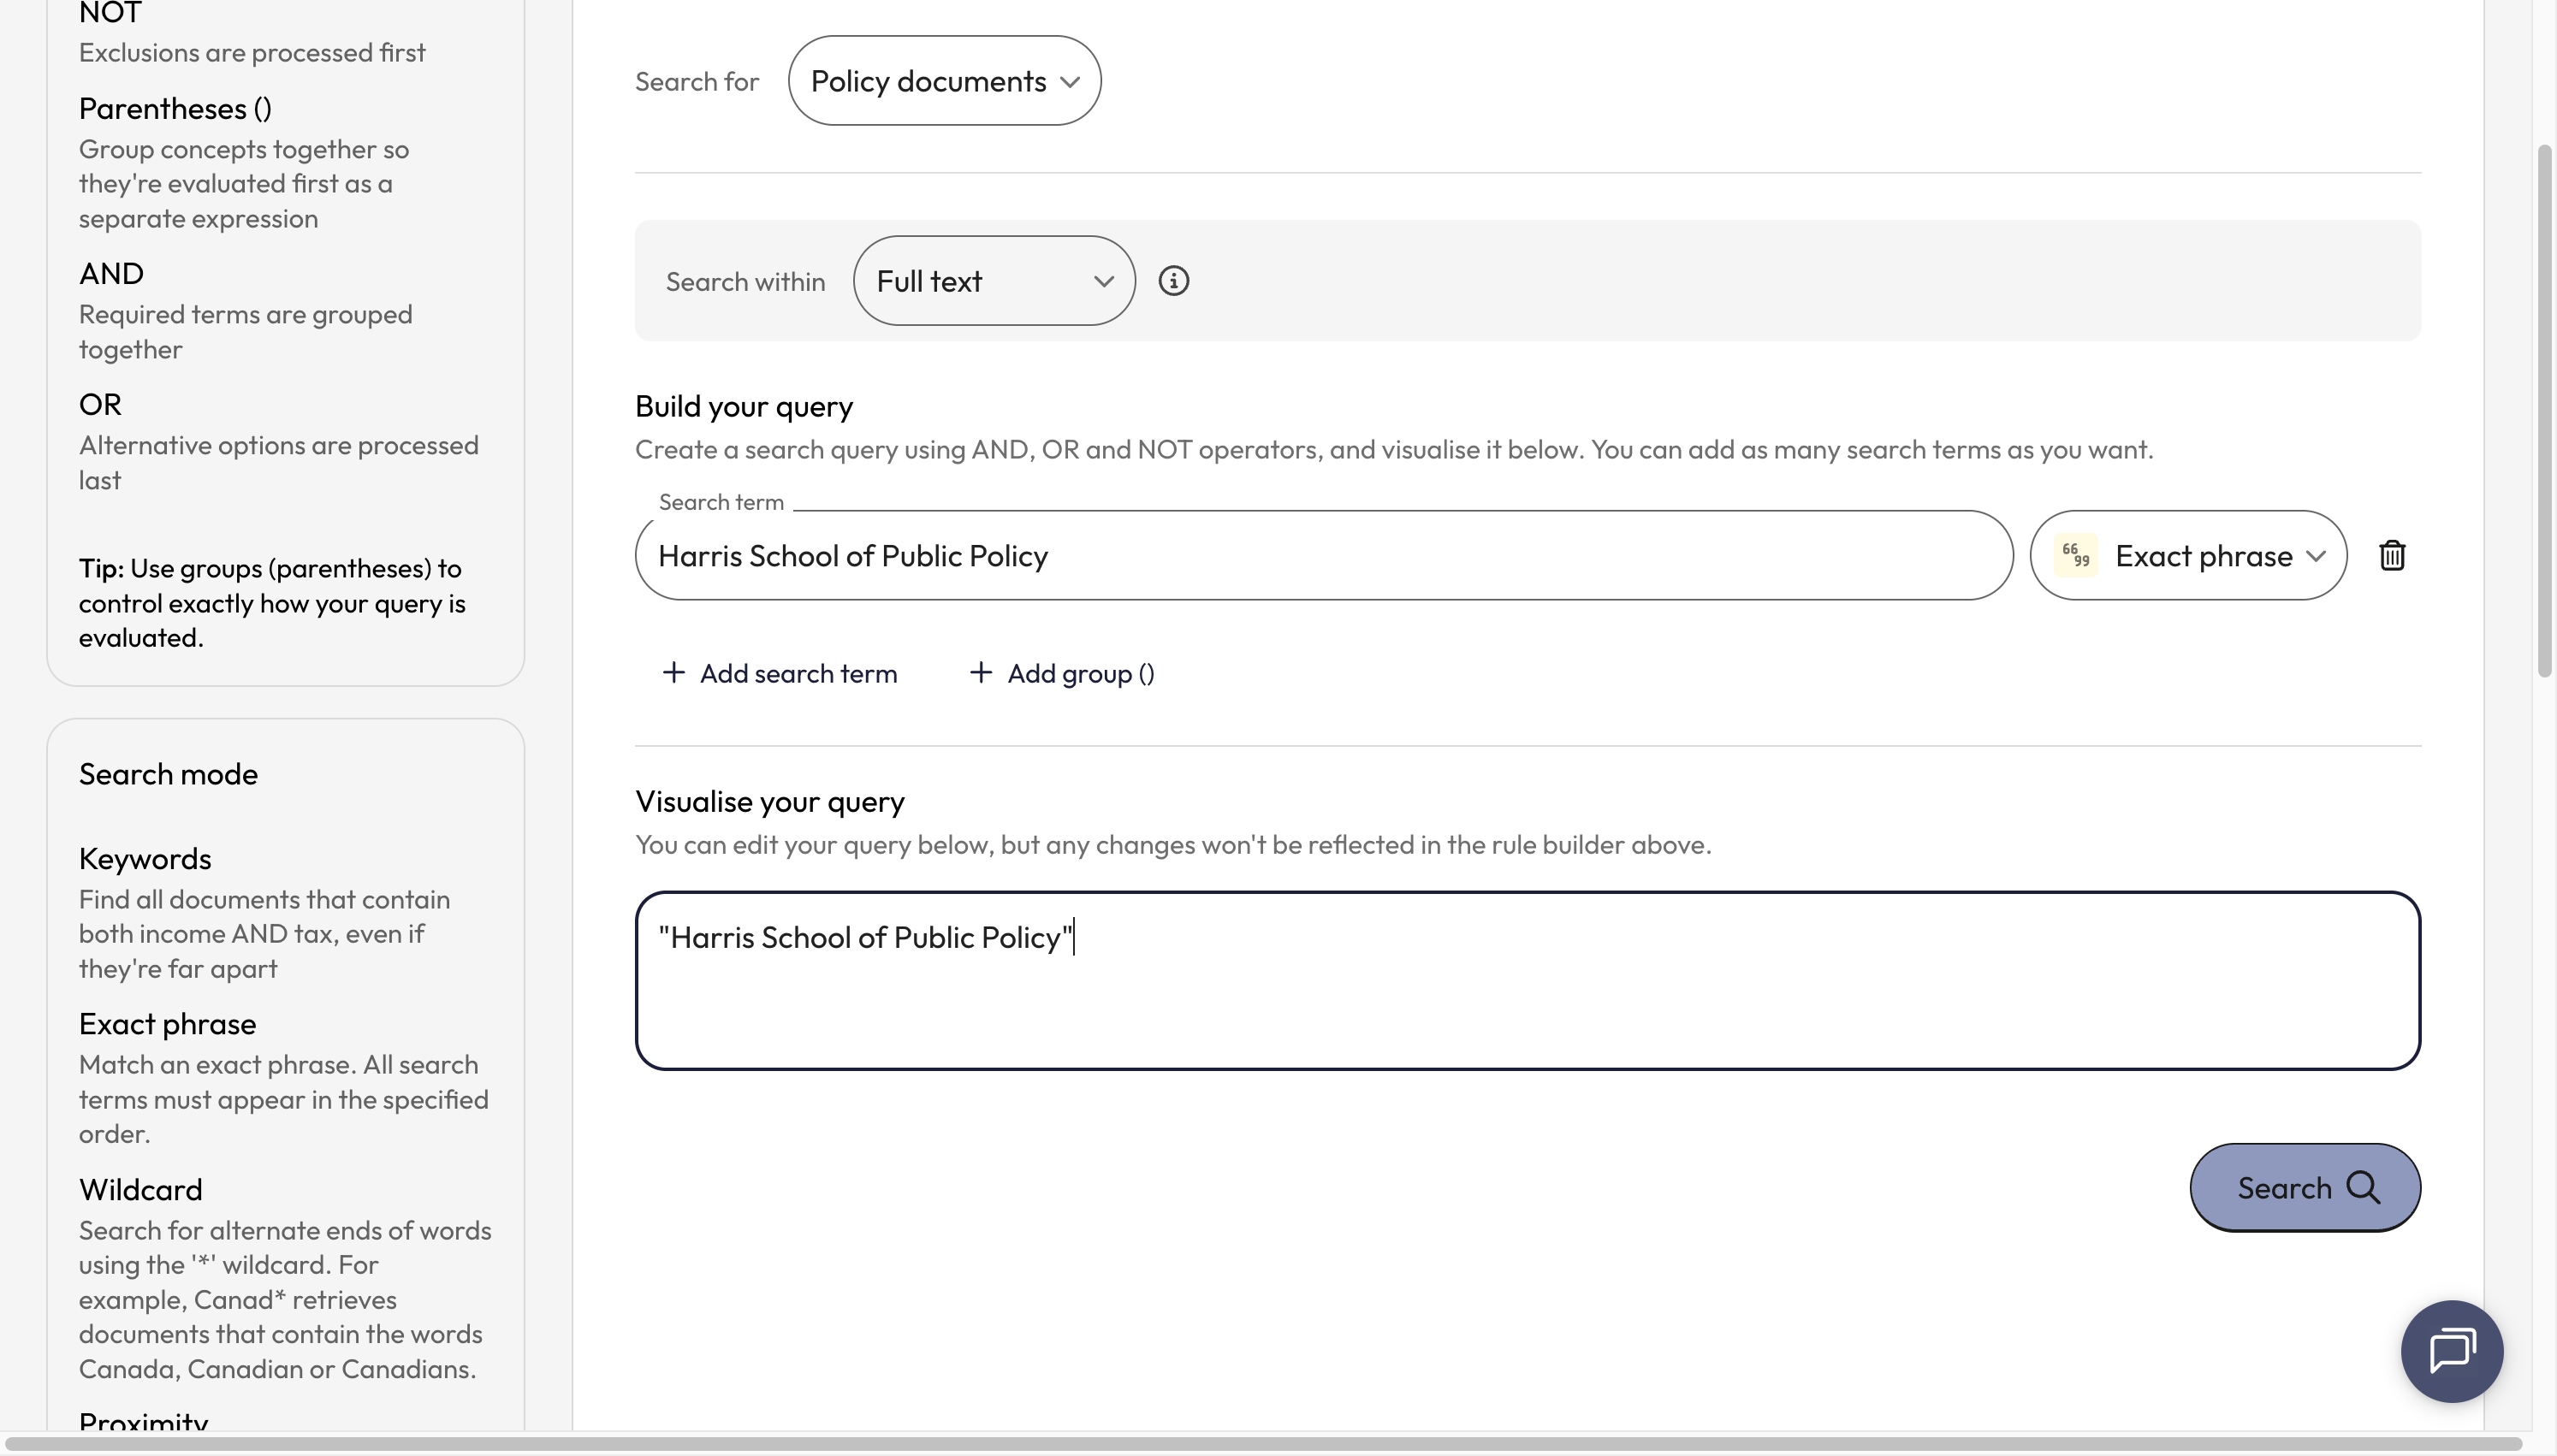
Task: Click the quotation marks icon in Exact phrase
Action: point(2075,555)
